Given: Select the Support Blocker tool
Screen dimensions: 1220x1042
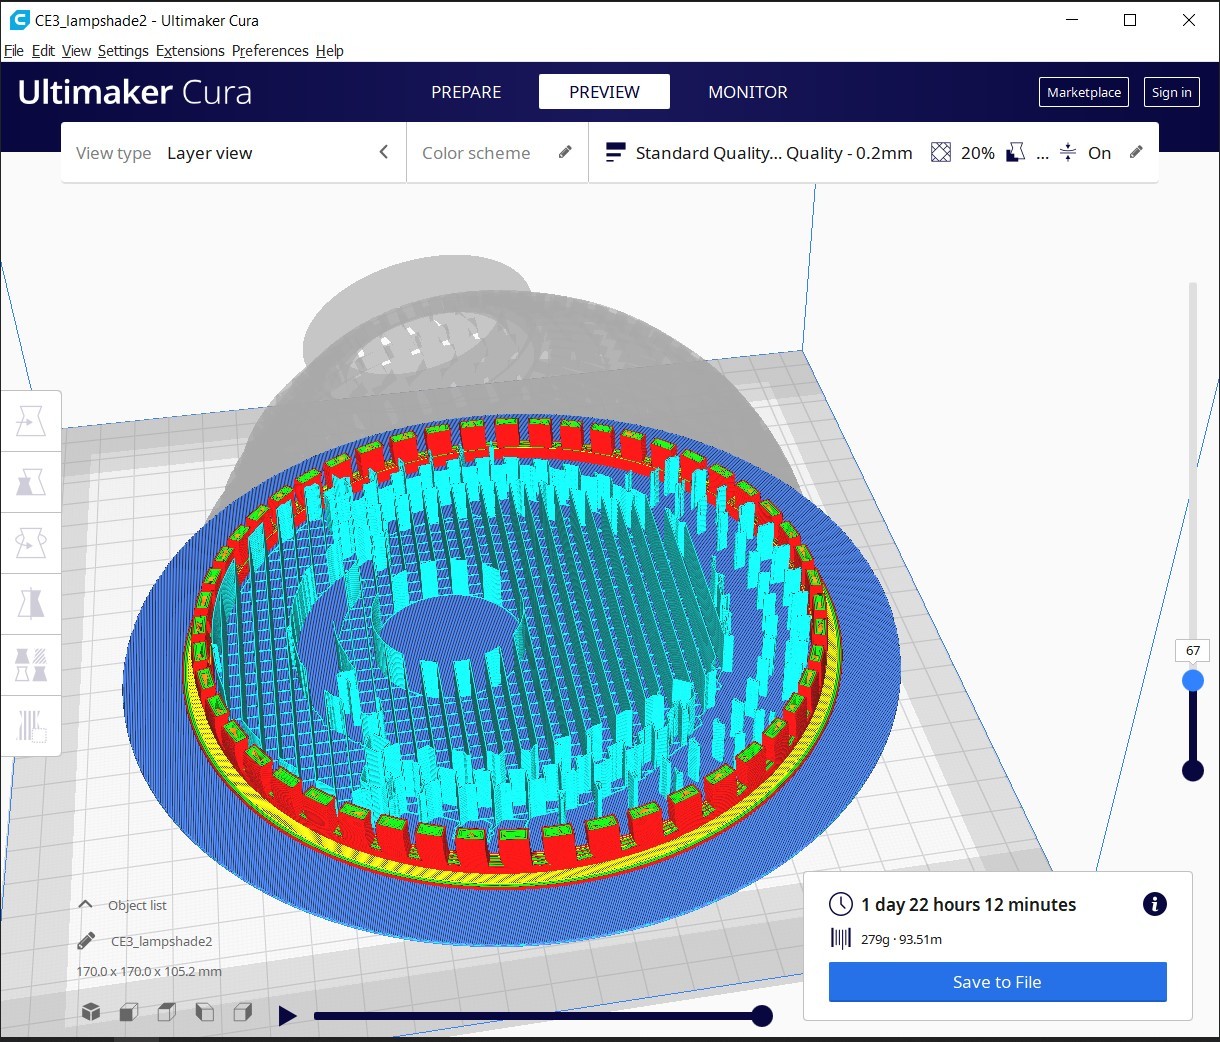Looking at the screenshot, I should click(x=31, y=726).
